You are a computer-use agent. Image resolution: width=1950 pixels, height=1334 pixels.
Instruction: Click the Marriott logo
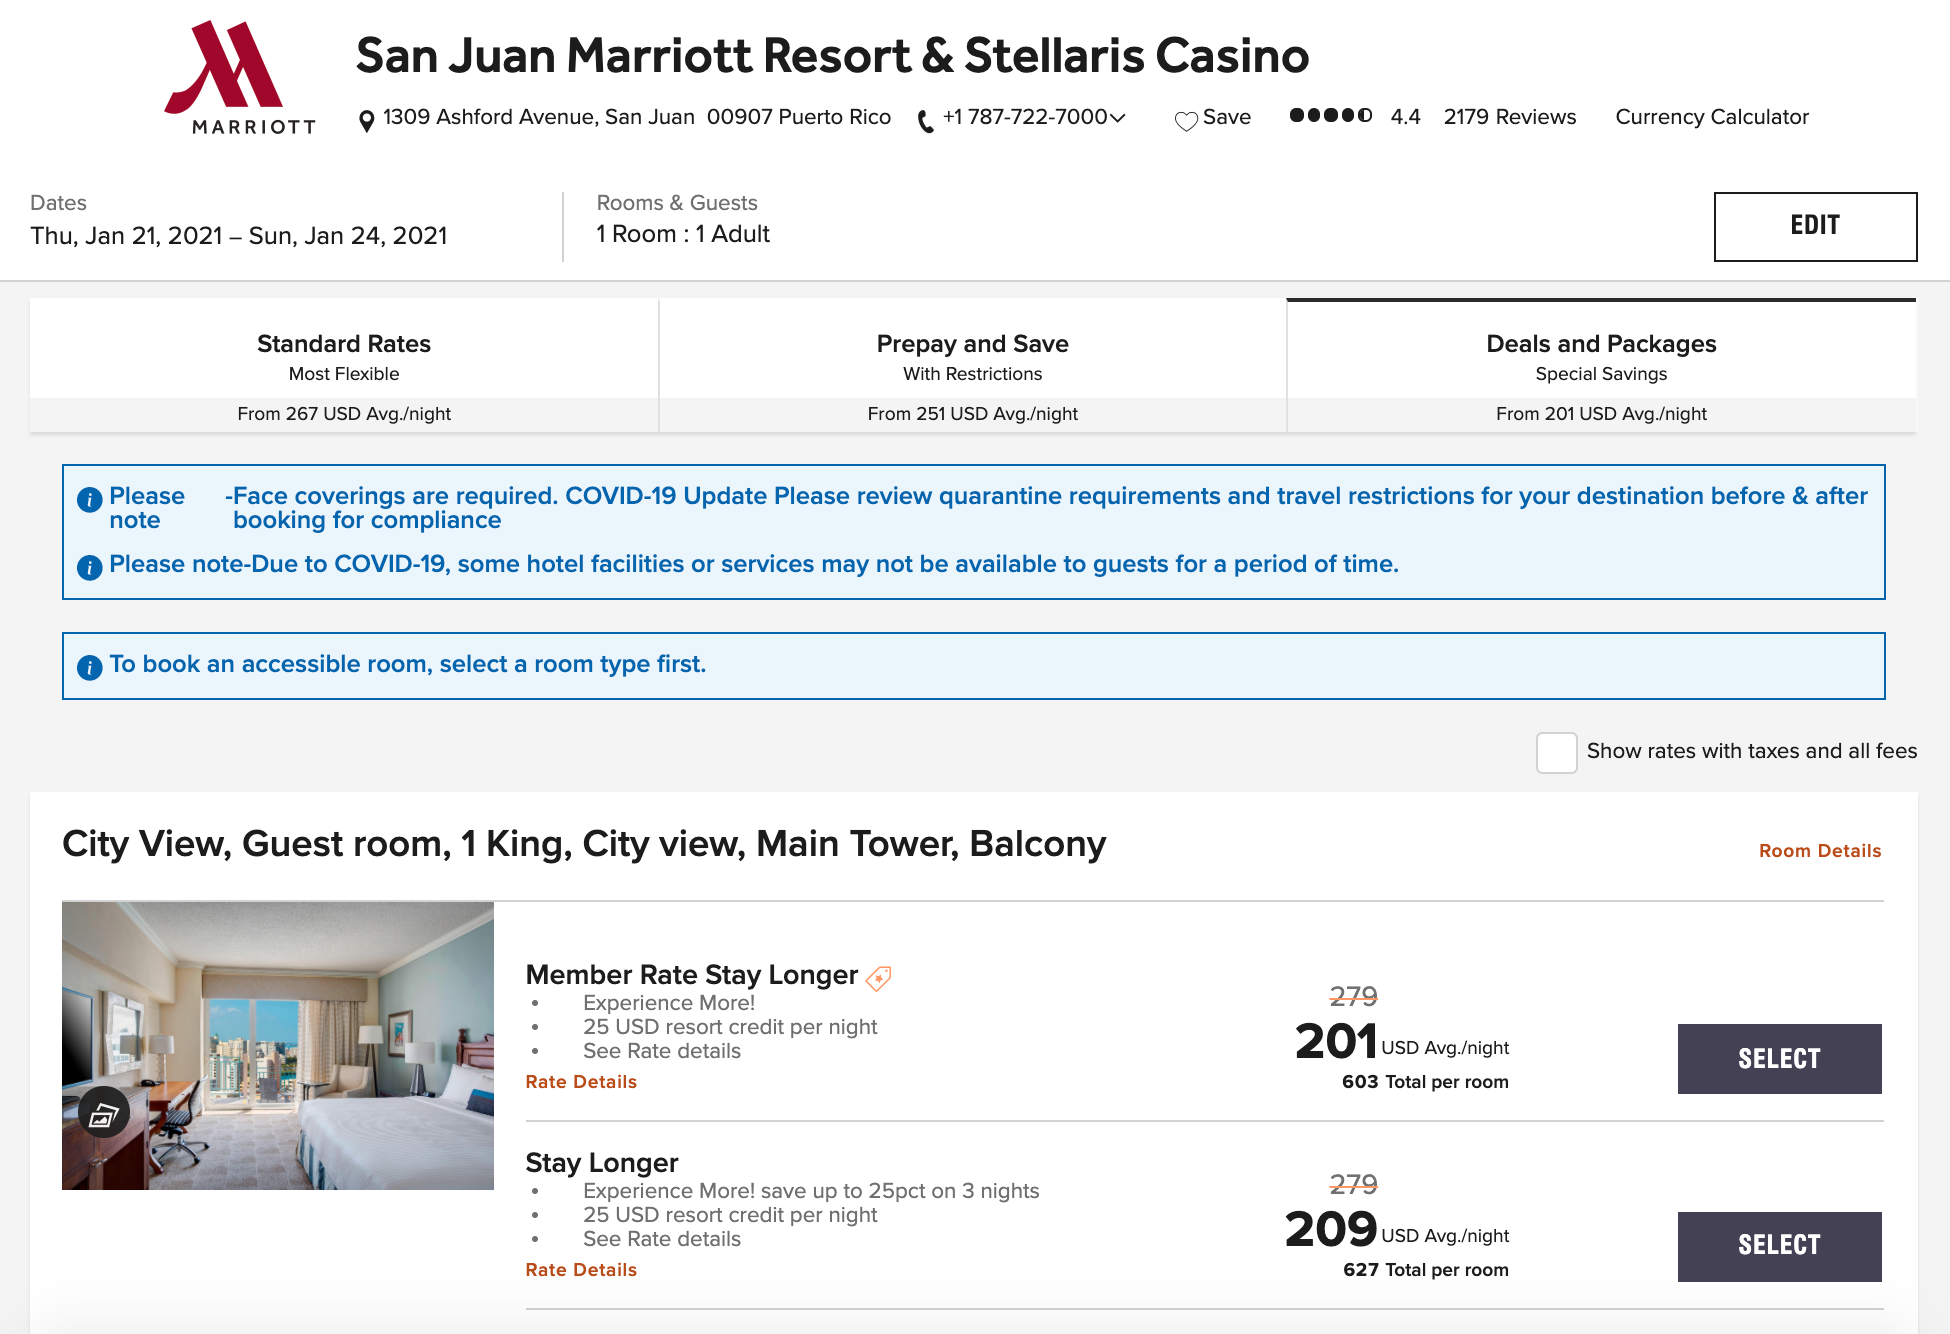click(x=239, y=77)
